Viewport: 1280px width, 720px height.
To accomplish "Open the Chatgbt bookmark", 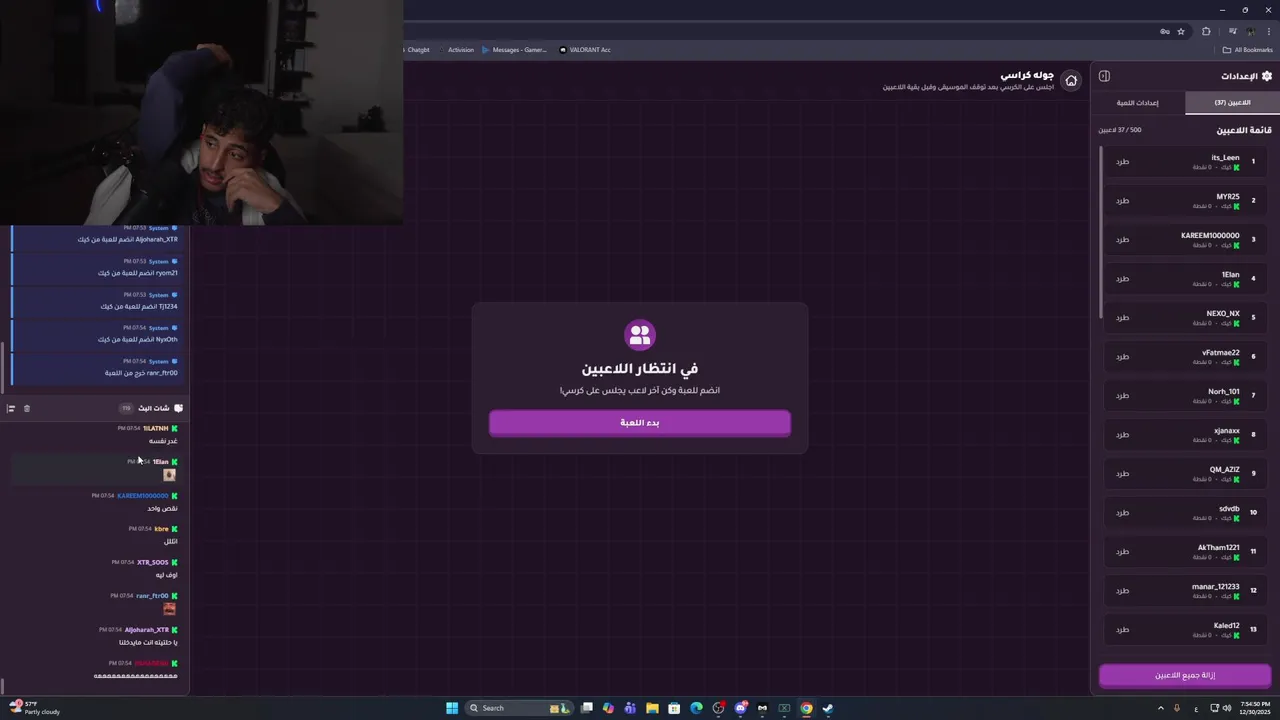I will (416, 50).
